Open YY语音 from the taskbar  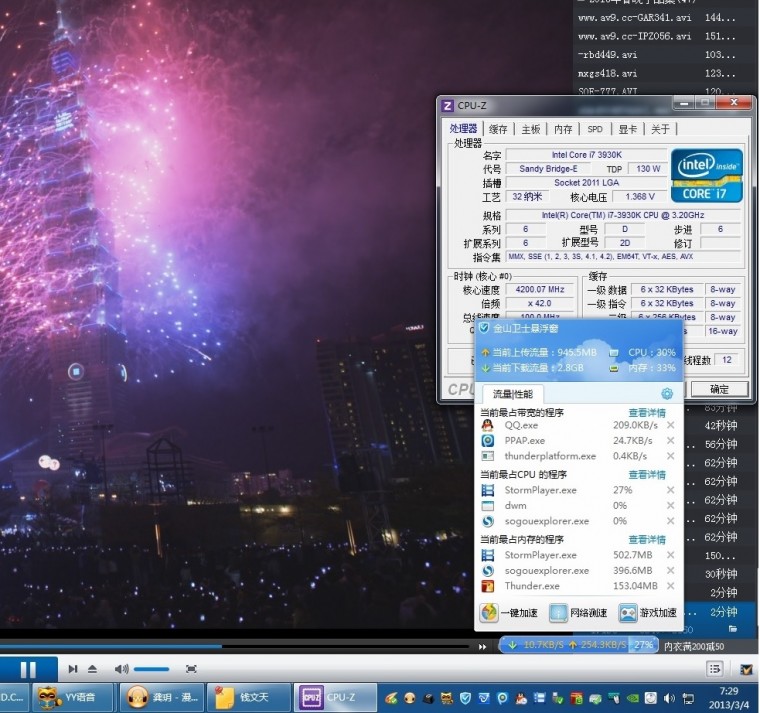click(x=74, y=698)
